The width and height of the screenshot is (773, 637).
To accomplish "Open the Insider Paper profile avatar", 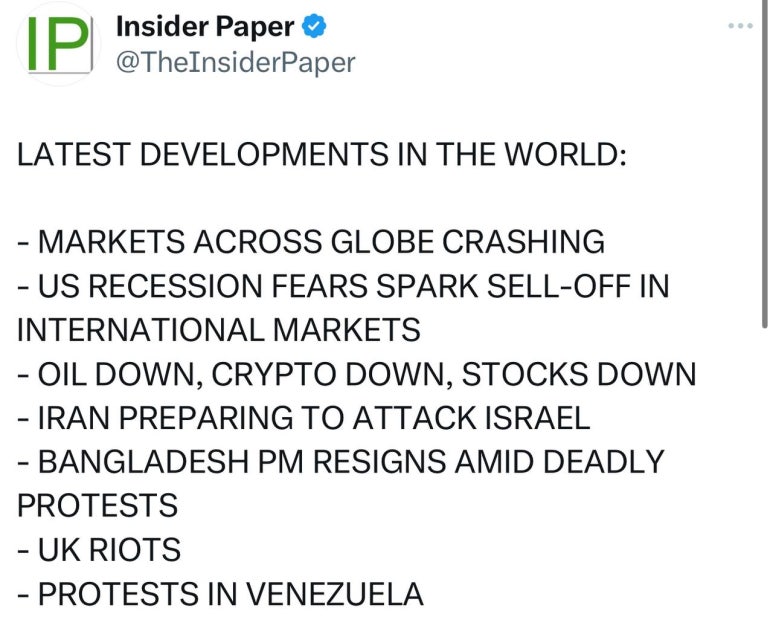I will (59, 44).
